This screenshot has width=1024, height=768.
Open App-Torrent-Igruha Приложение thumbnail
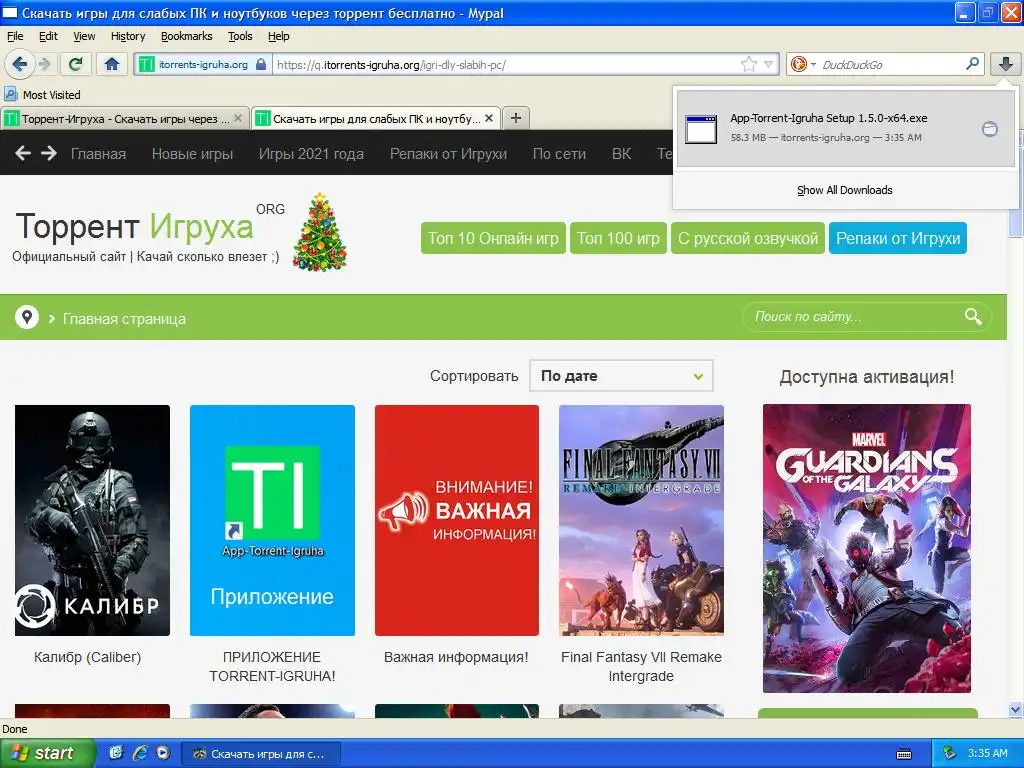(272, 520)
